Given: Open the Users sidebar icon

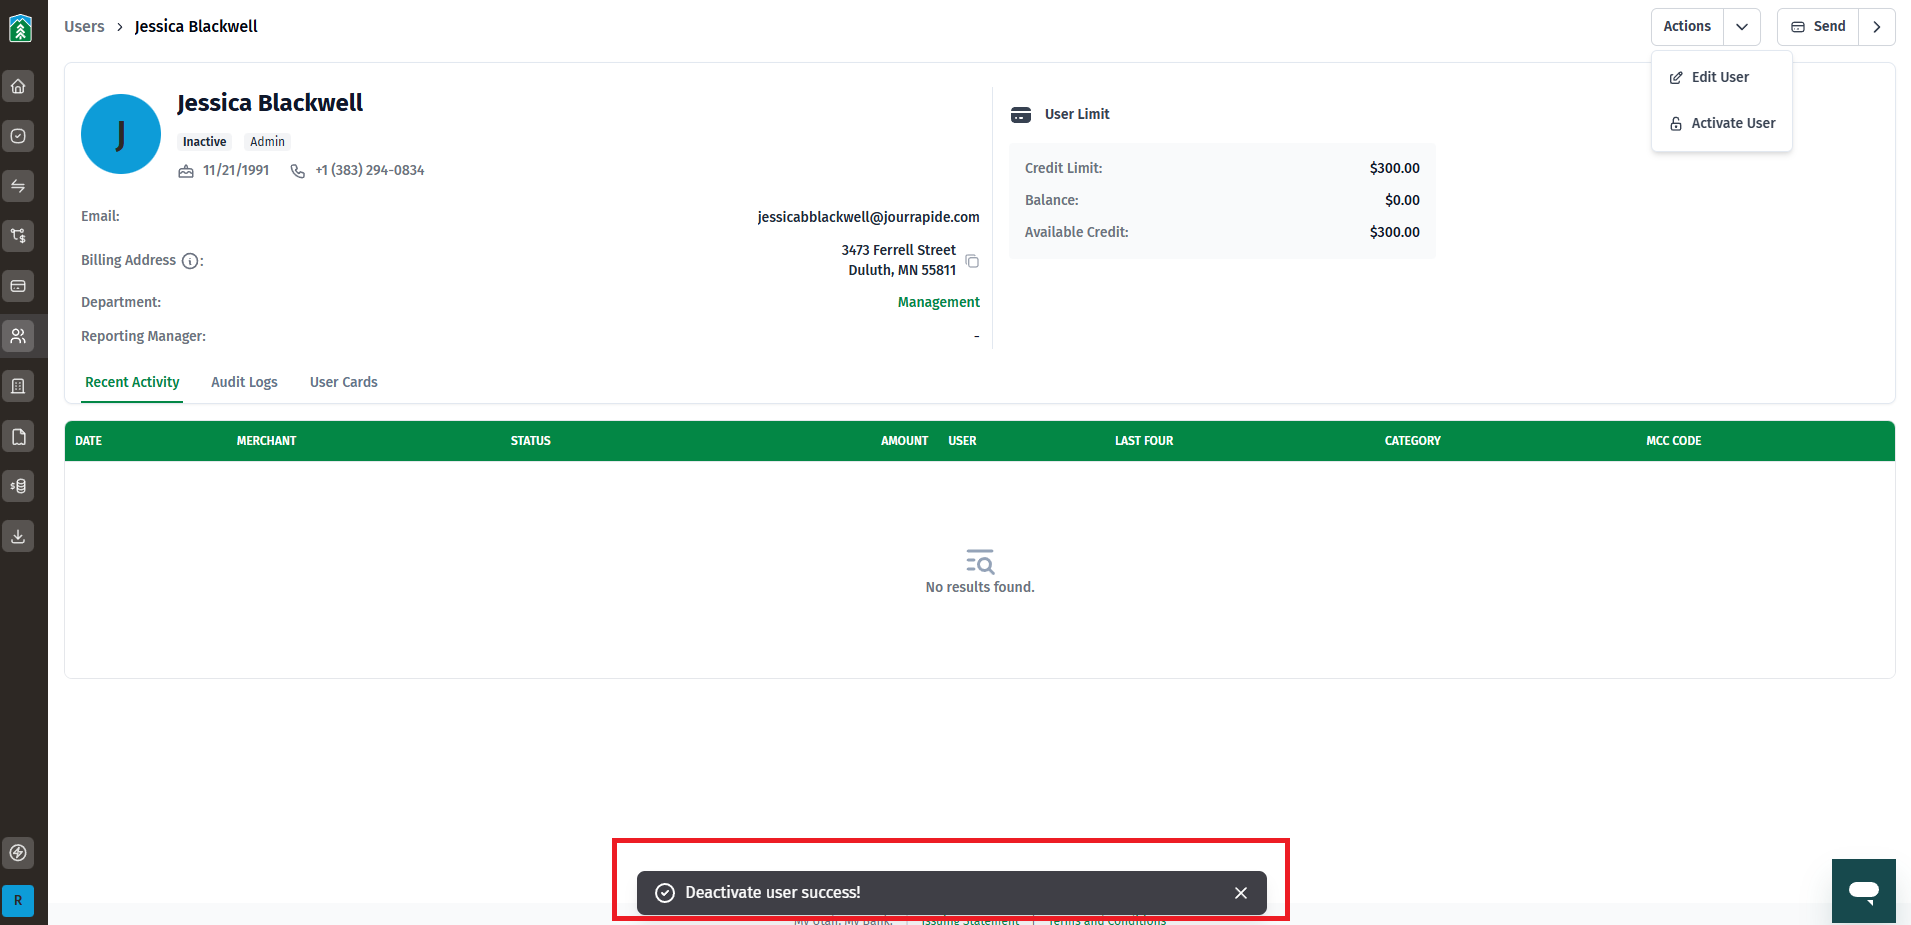Looking at the screenshot, I should 18,336.
